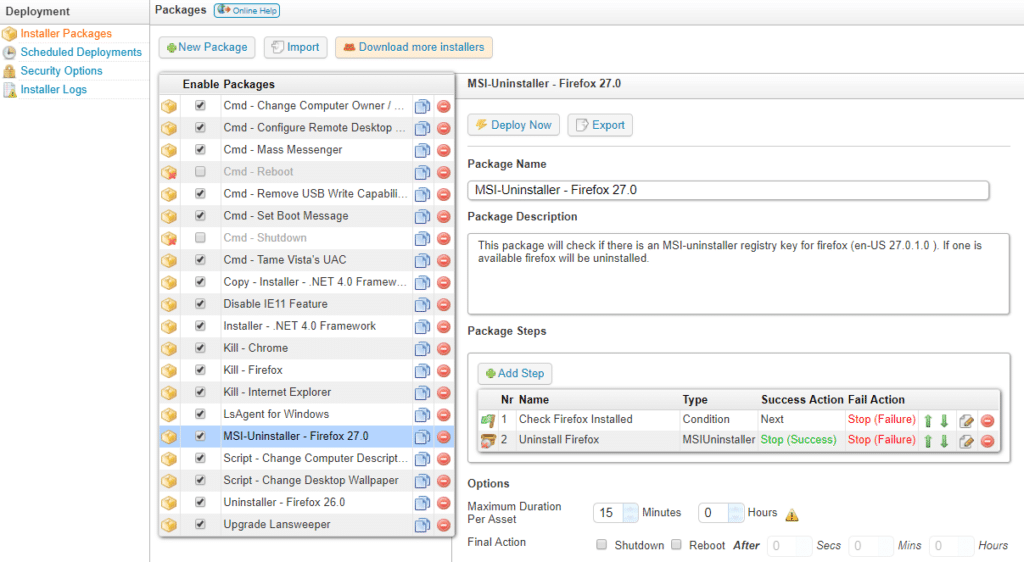Screen dimensions: 1024x562
Task: Enable the Cmd - Reboot package checkbox
Action: [x=200, y=172]
